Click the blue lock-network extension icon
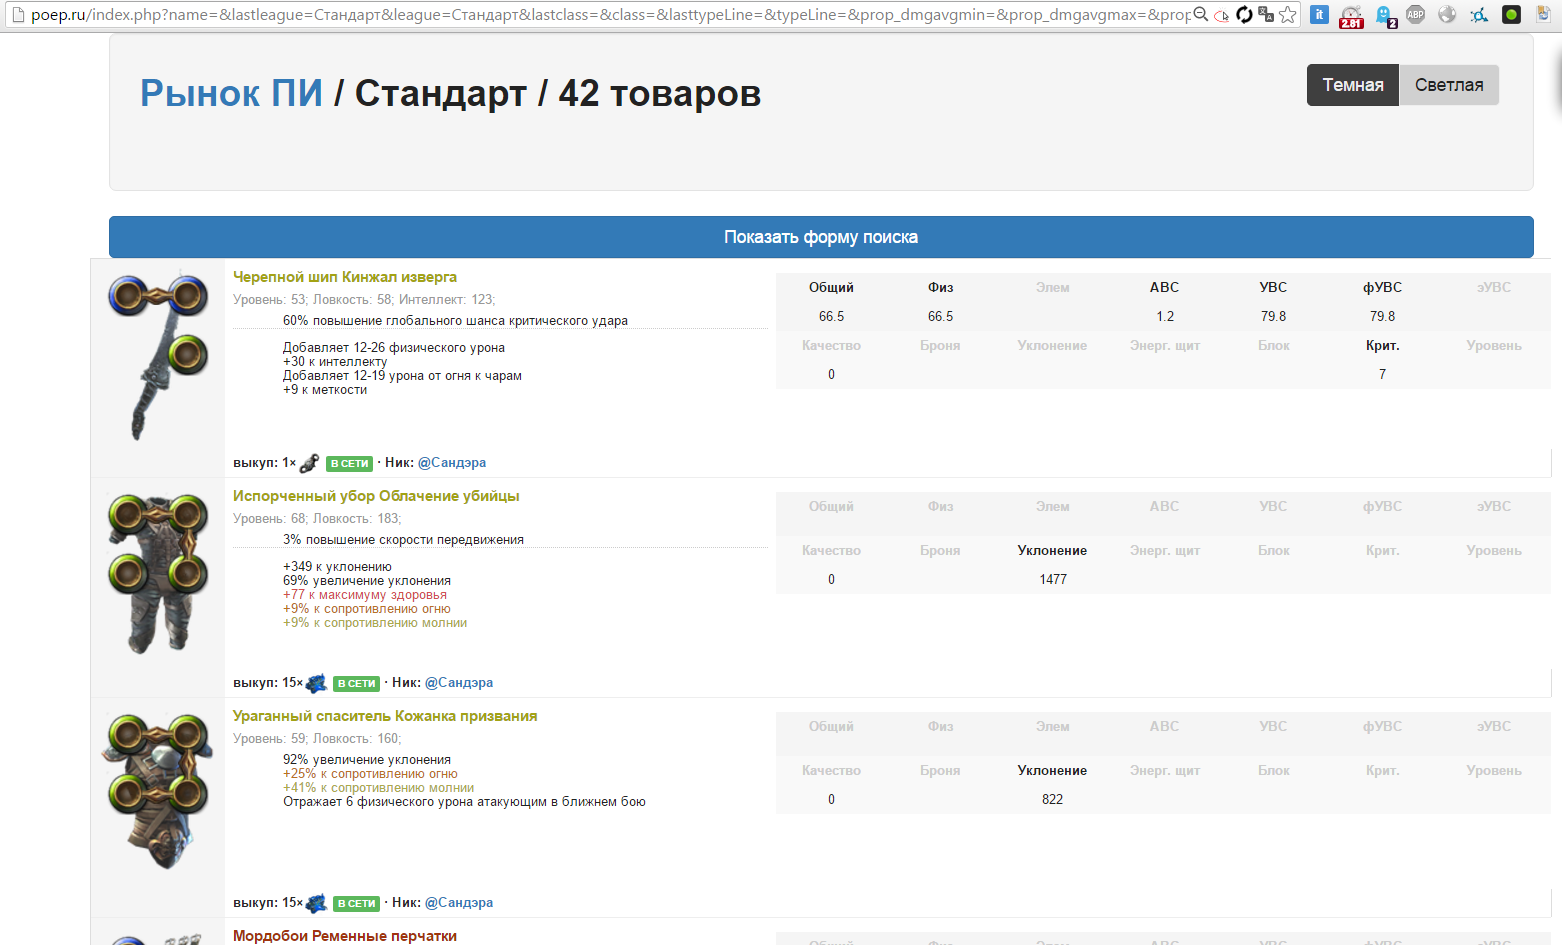1562x945 pixels. click(1479, 14)
